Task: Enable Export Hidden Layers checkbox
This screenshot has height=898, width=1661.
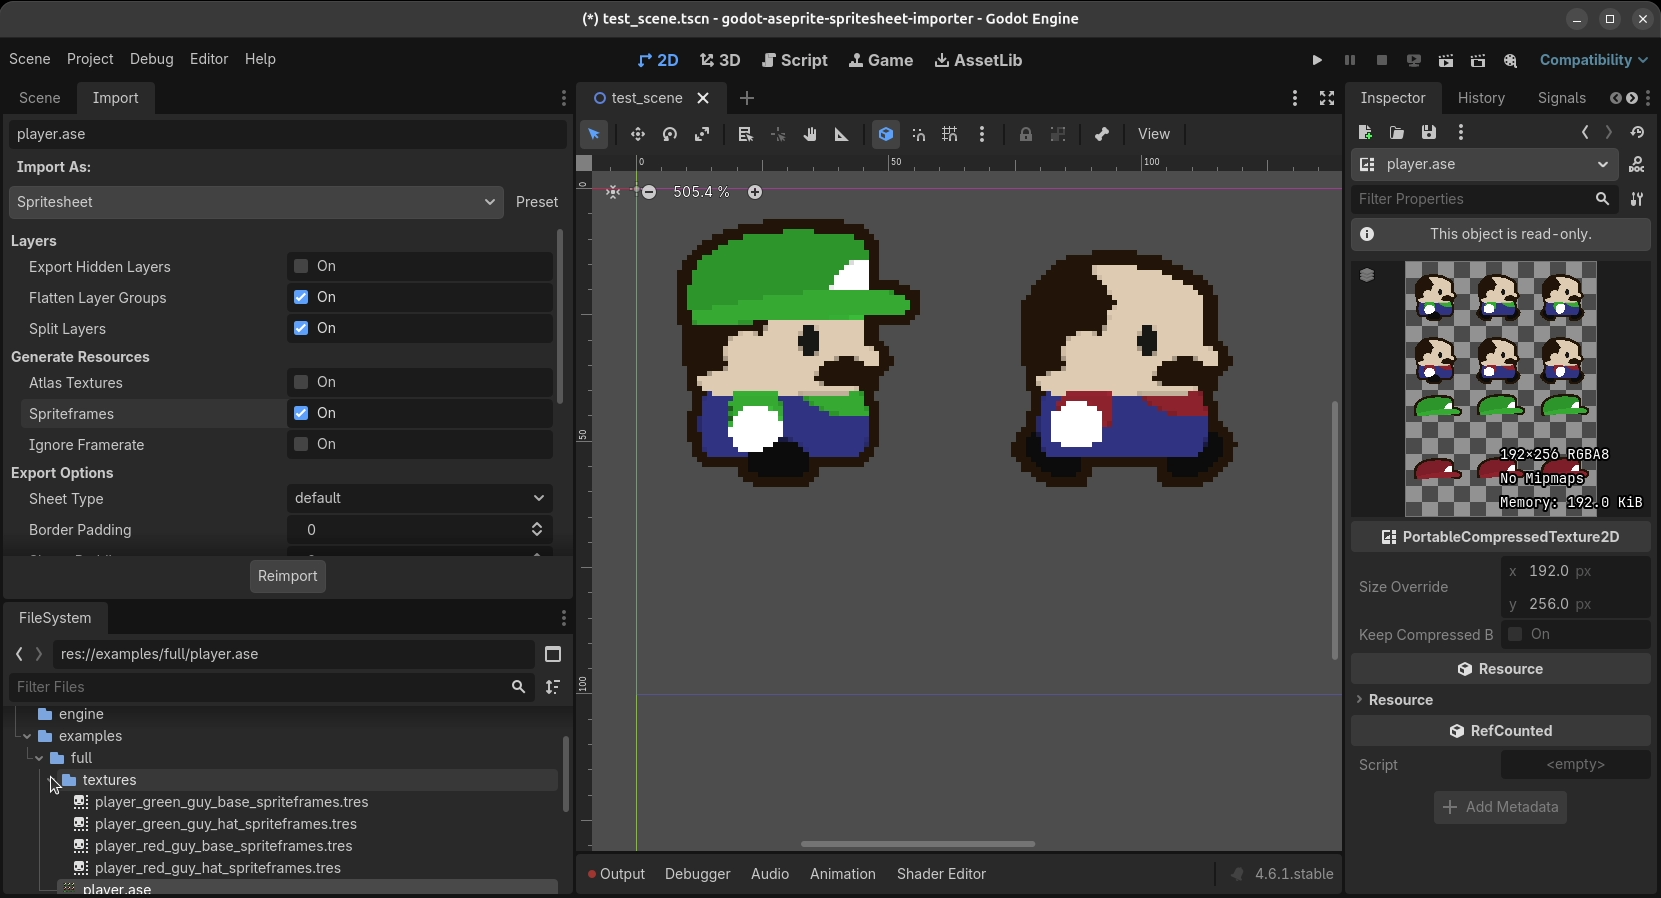Action: [x=301, y=266]
